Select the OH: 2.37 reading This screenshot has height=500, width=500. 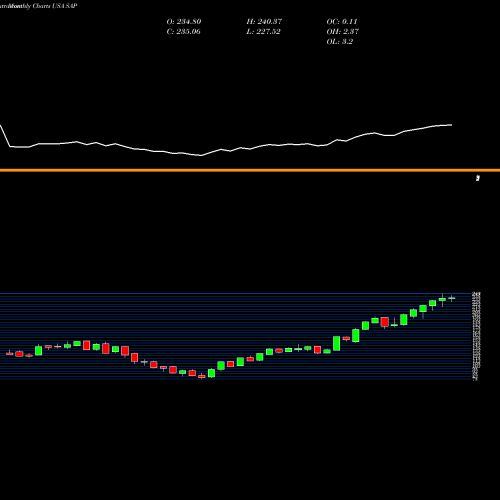(342, 32)
